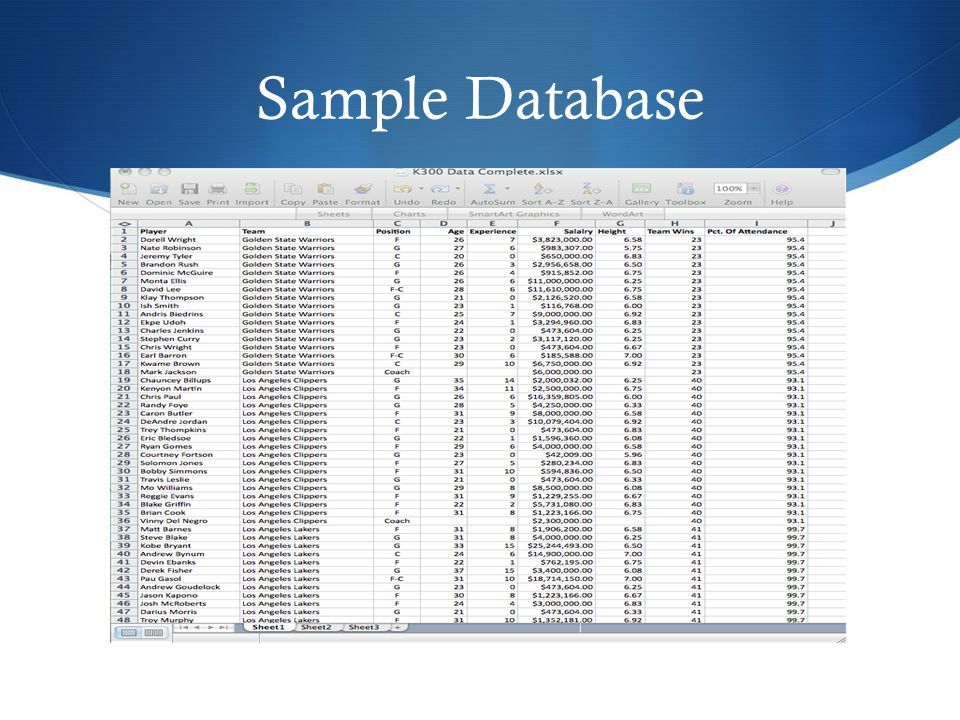The width and height of the screenshot is (960, 720).
Task: Go to the last sheet navigation arrow
Action: [x=223, y=628]
